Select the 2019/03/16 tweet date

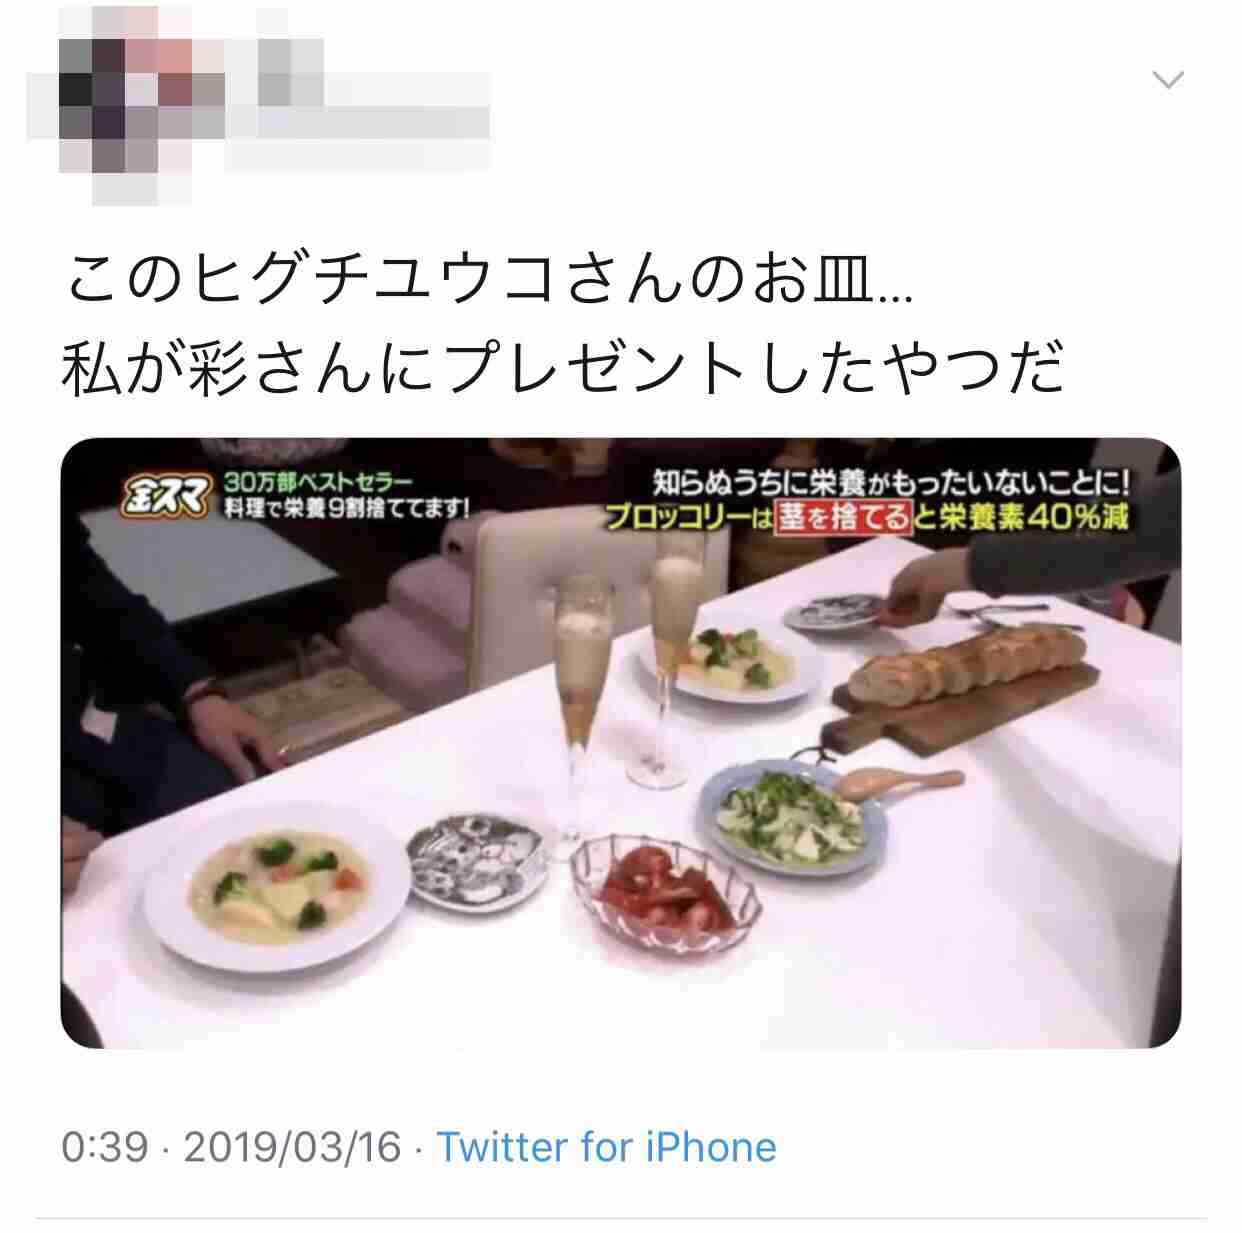293,1147
